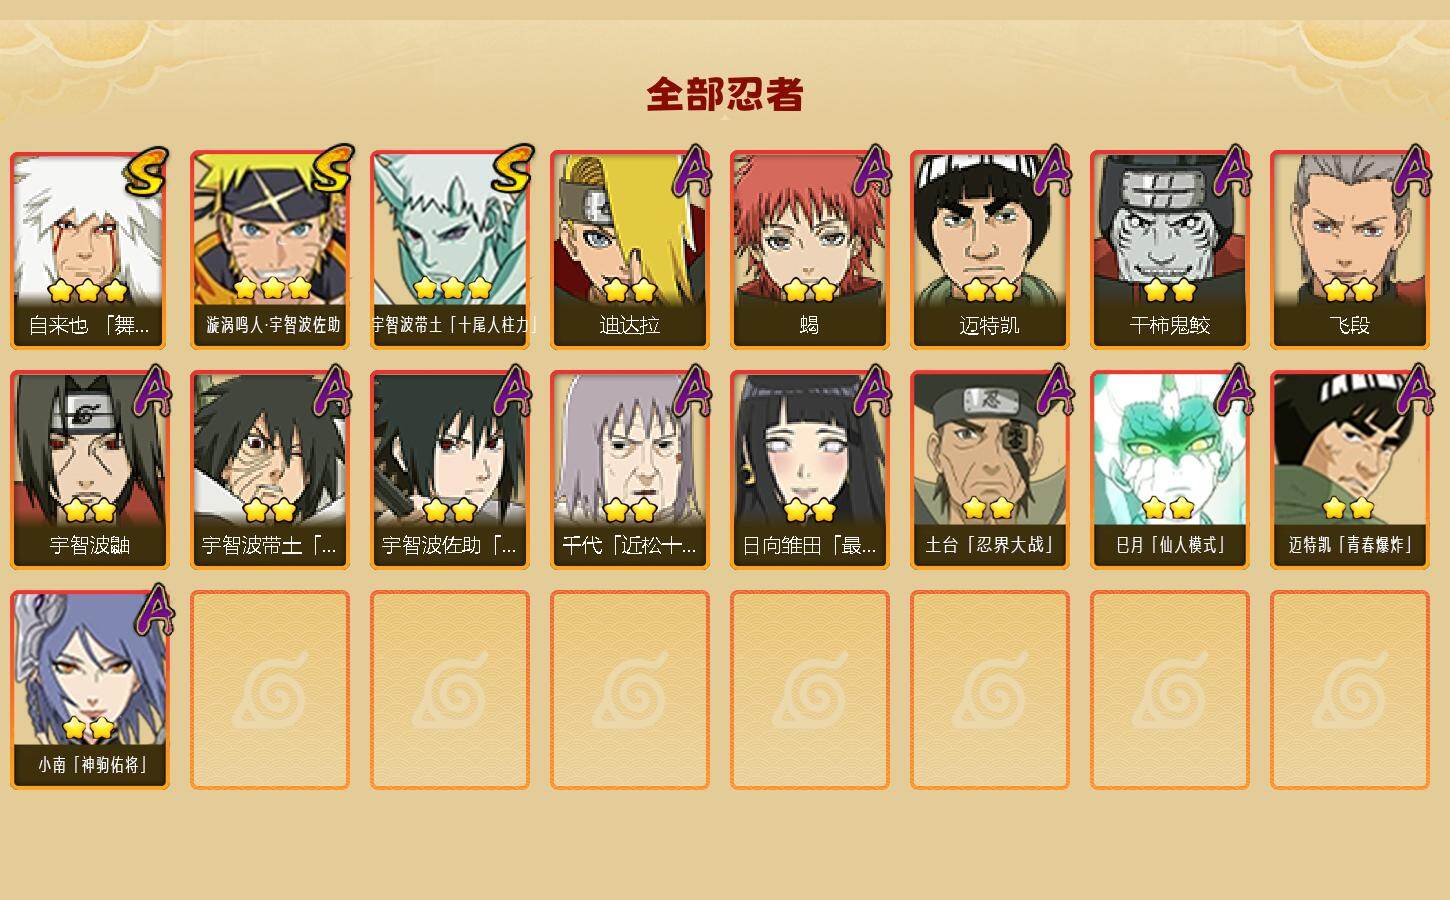Click the 宇智波佐助「...」 name label
The width and height of the screenshot is (1450, 900).
coord(450,546)
